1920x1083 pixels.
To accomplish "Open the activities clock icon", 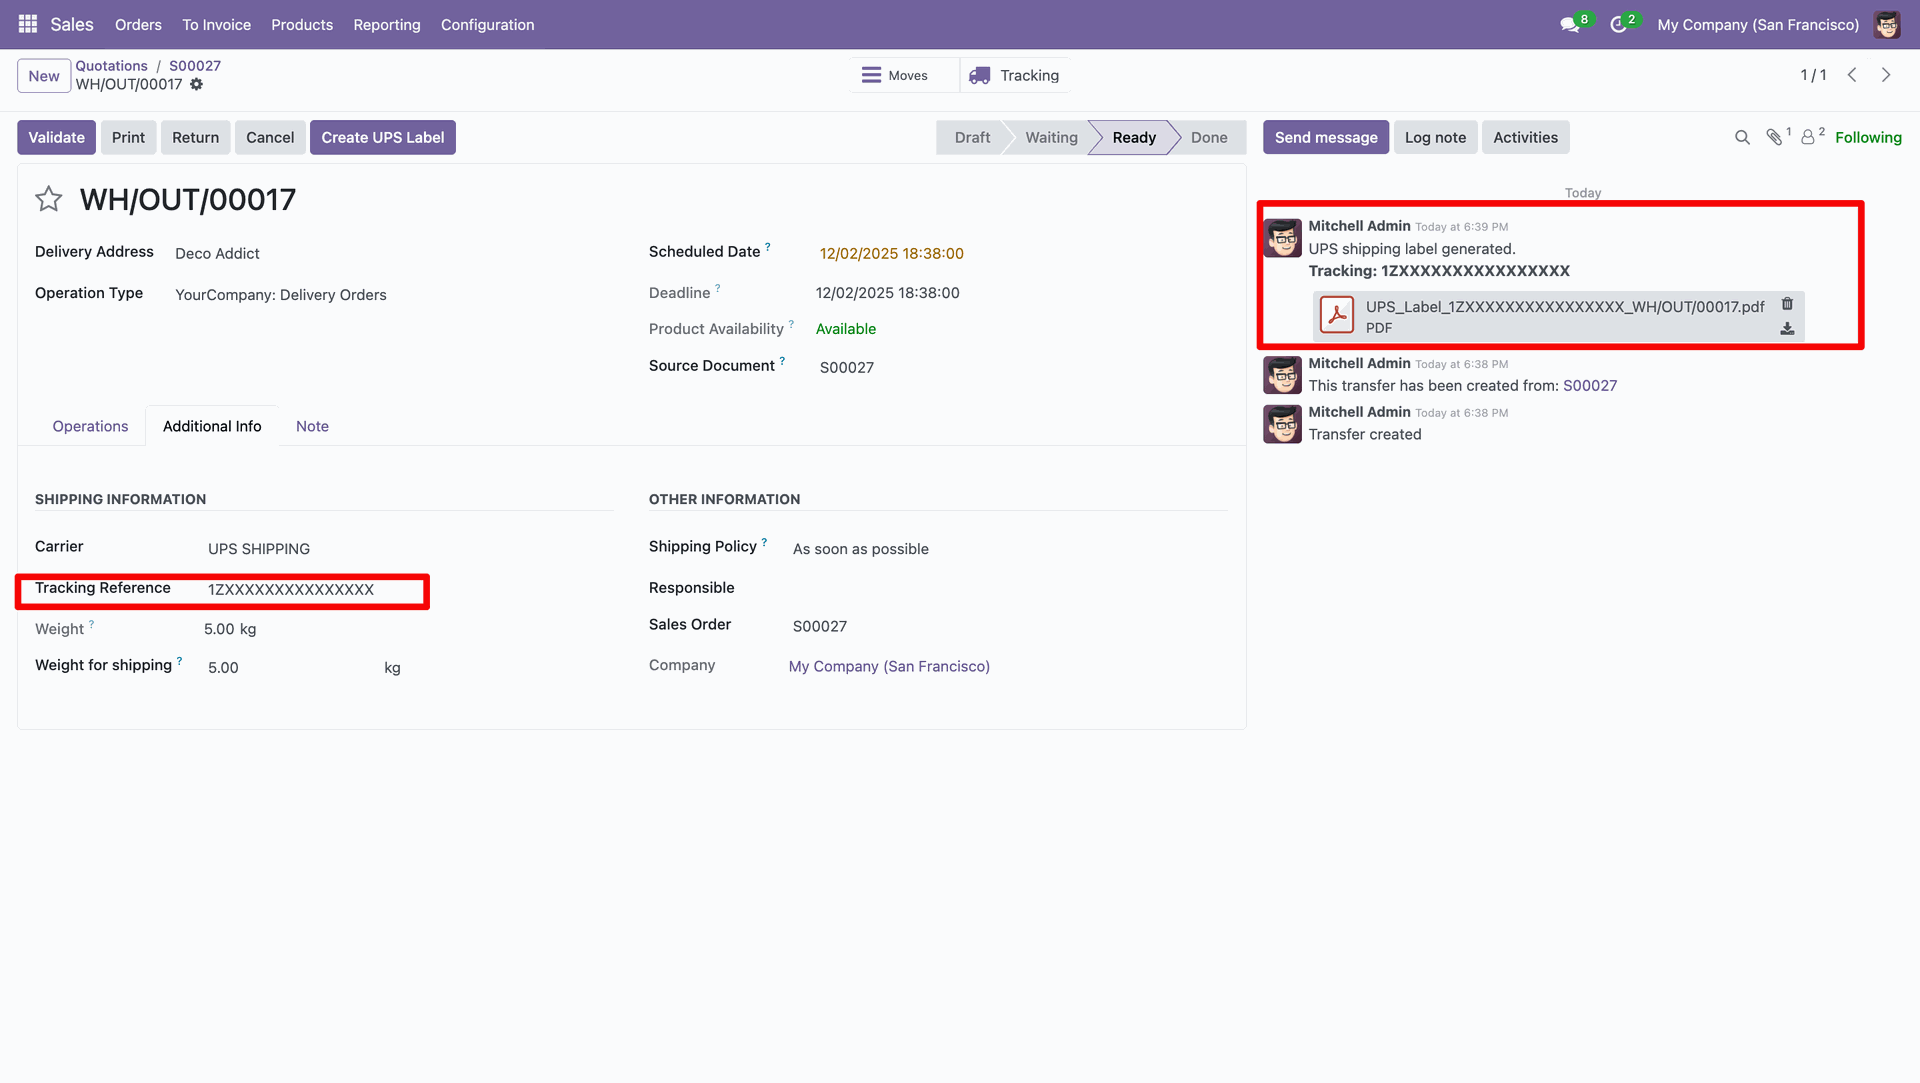I will coord(1618,25).
